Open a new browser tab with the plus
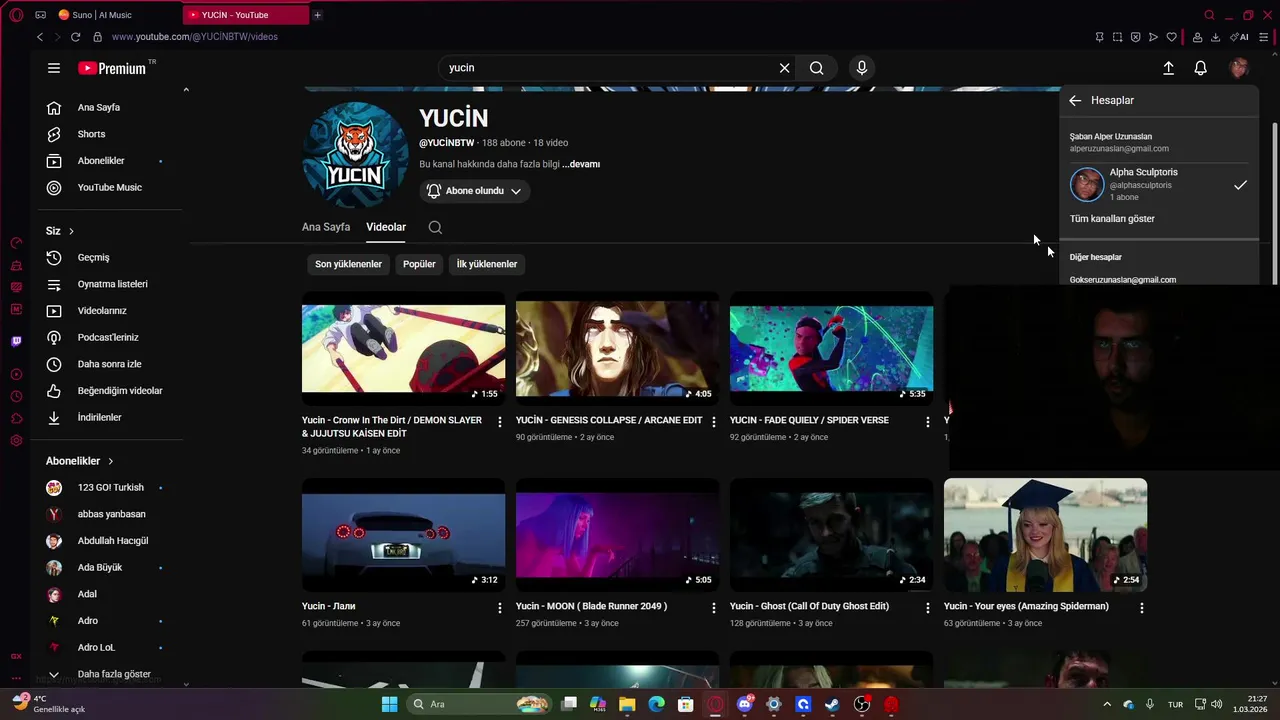The width and height of the screenshot is (1280, 720). 317,15
